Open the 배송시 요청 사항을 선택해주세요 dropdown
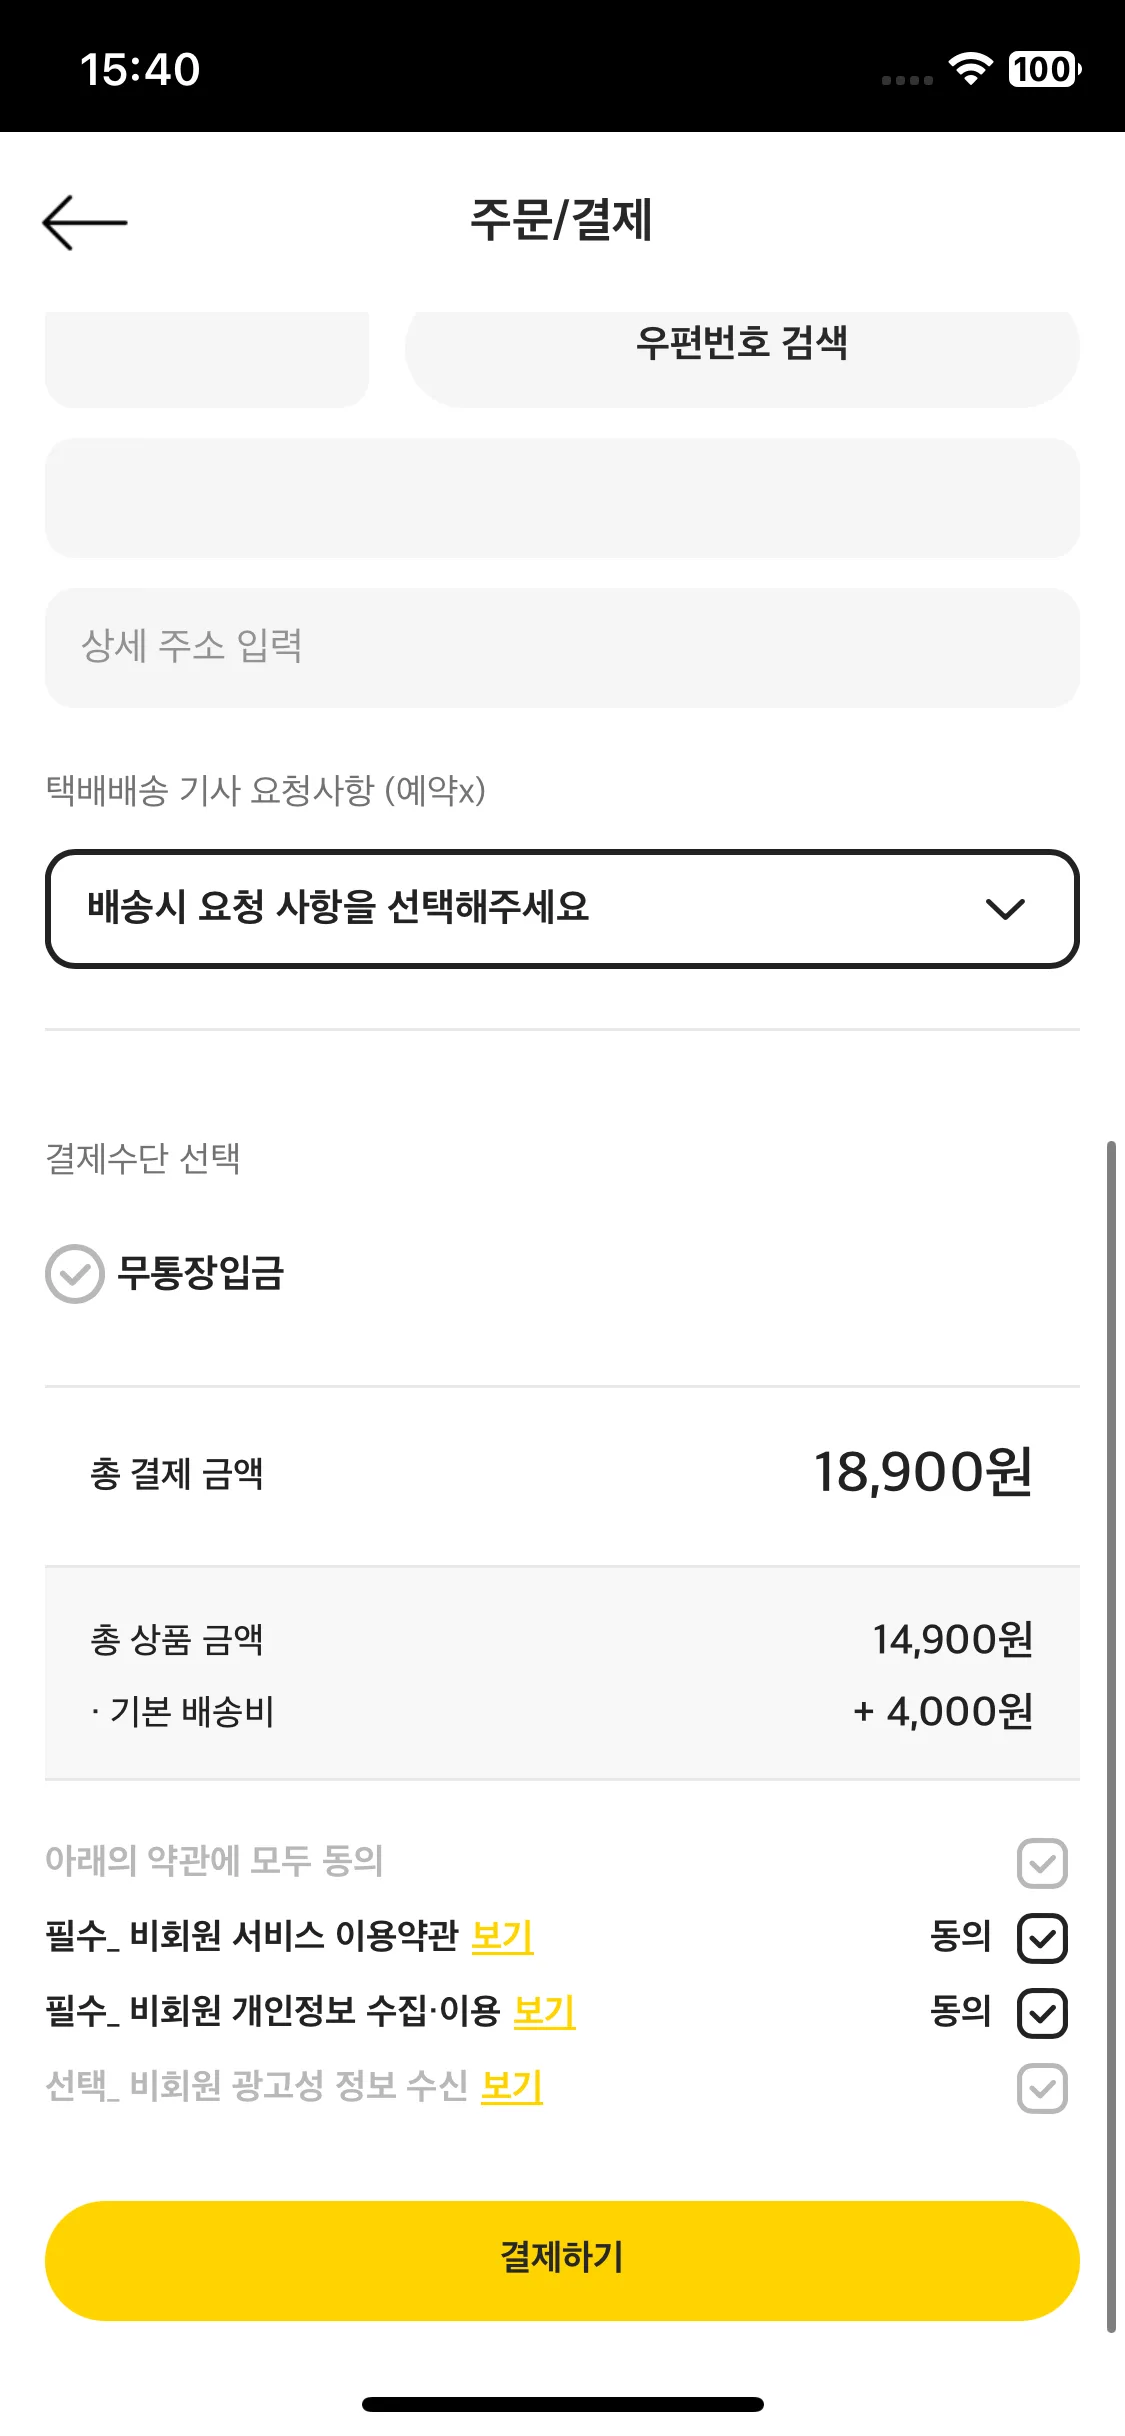The width and height of the screenshot is (1125, 2436). click(562, 909)
